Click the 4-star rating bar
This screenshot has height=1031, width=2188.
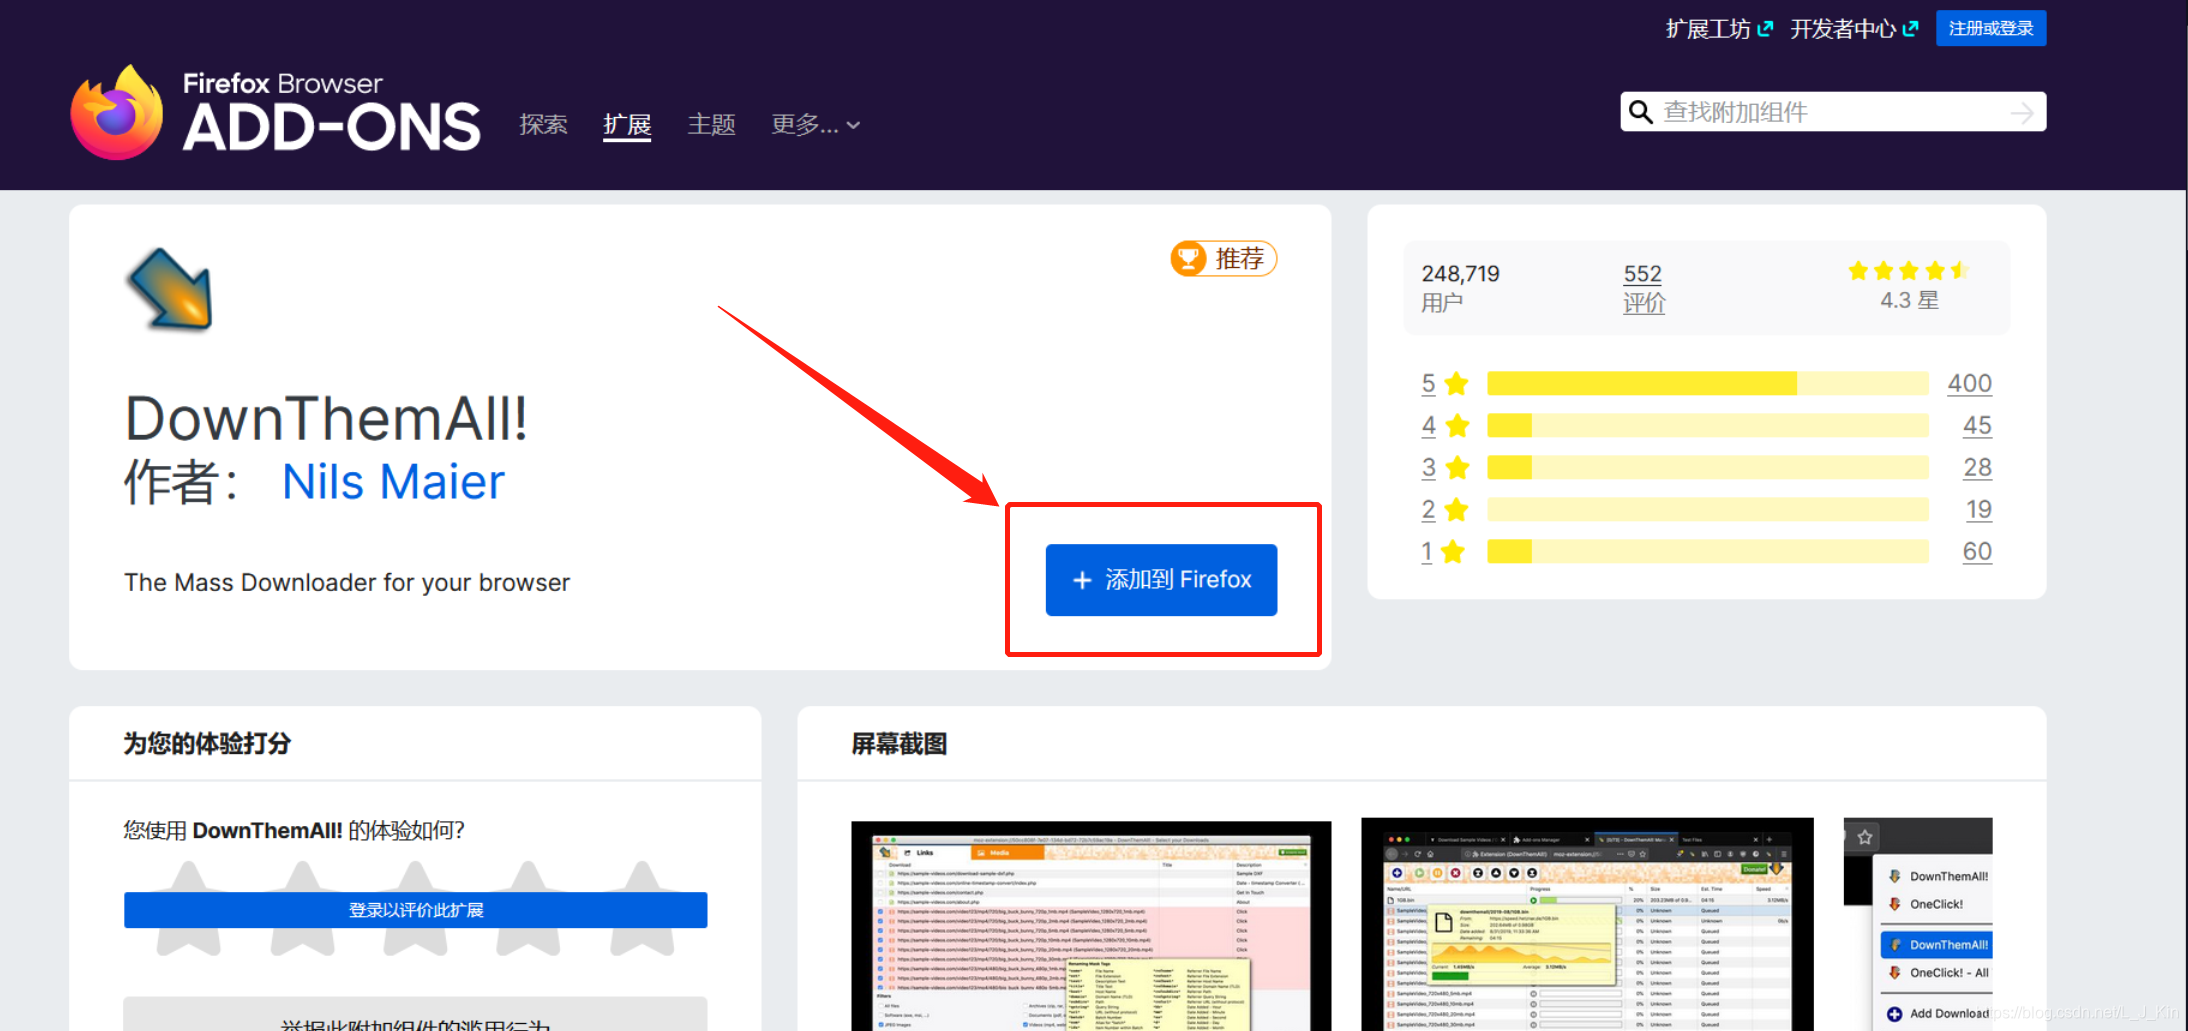point(1708,425)
